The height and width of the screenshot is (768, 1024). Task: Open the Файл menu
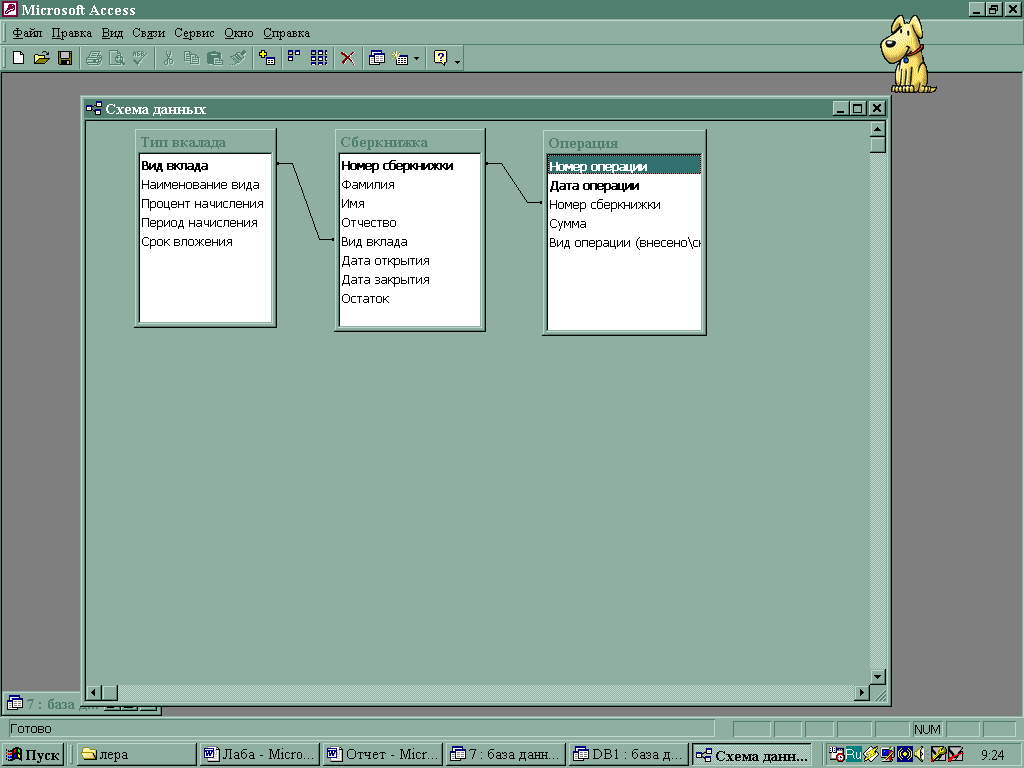[x=27, y=33]
